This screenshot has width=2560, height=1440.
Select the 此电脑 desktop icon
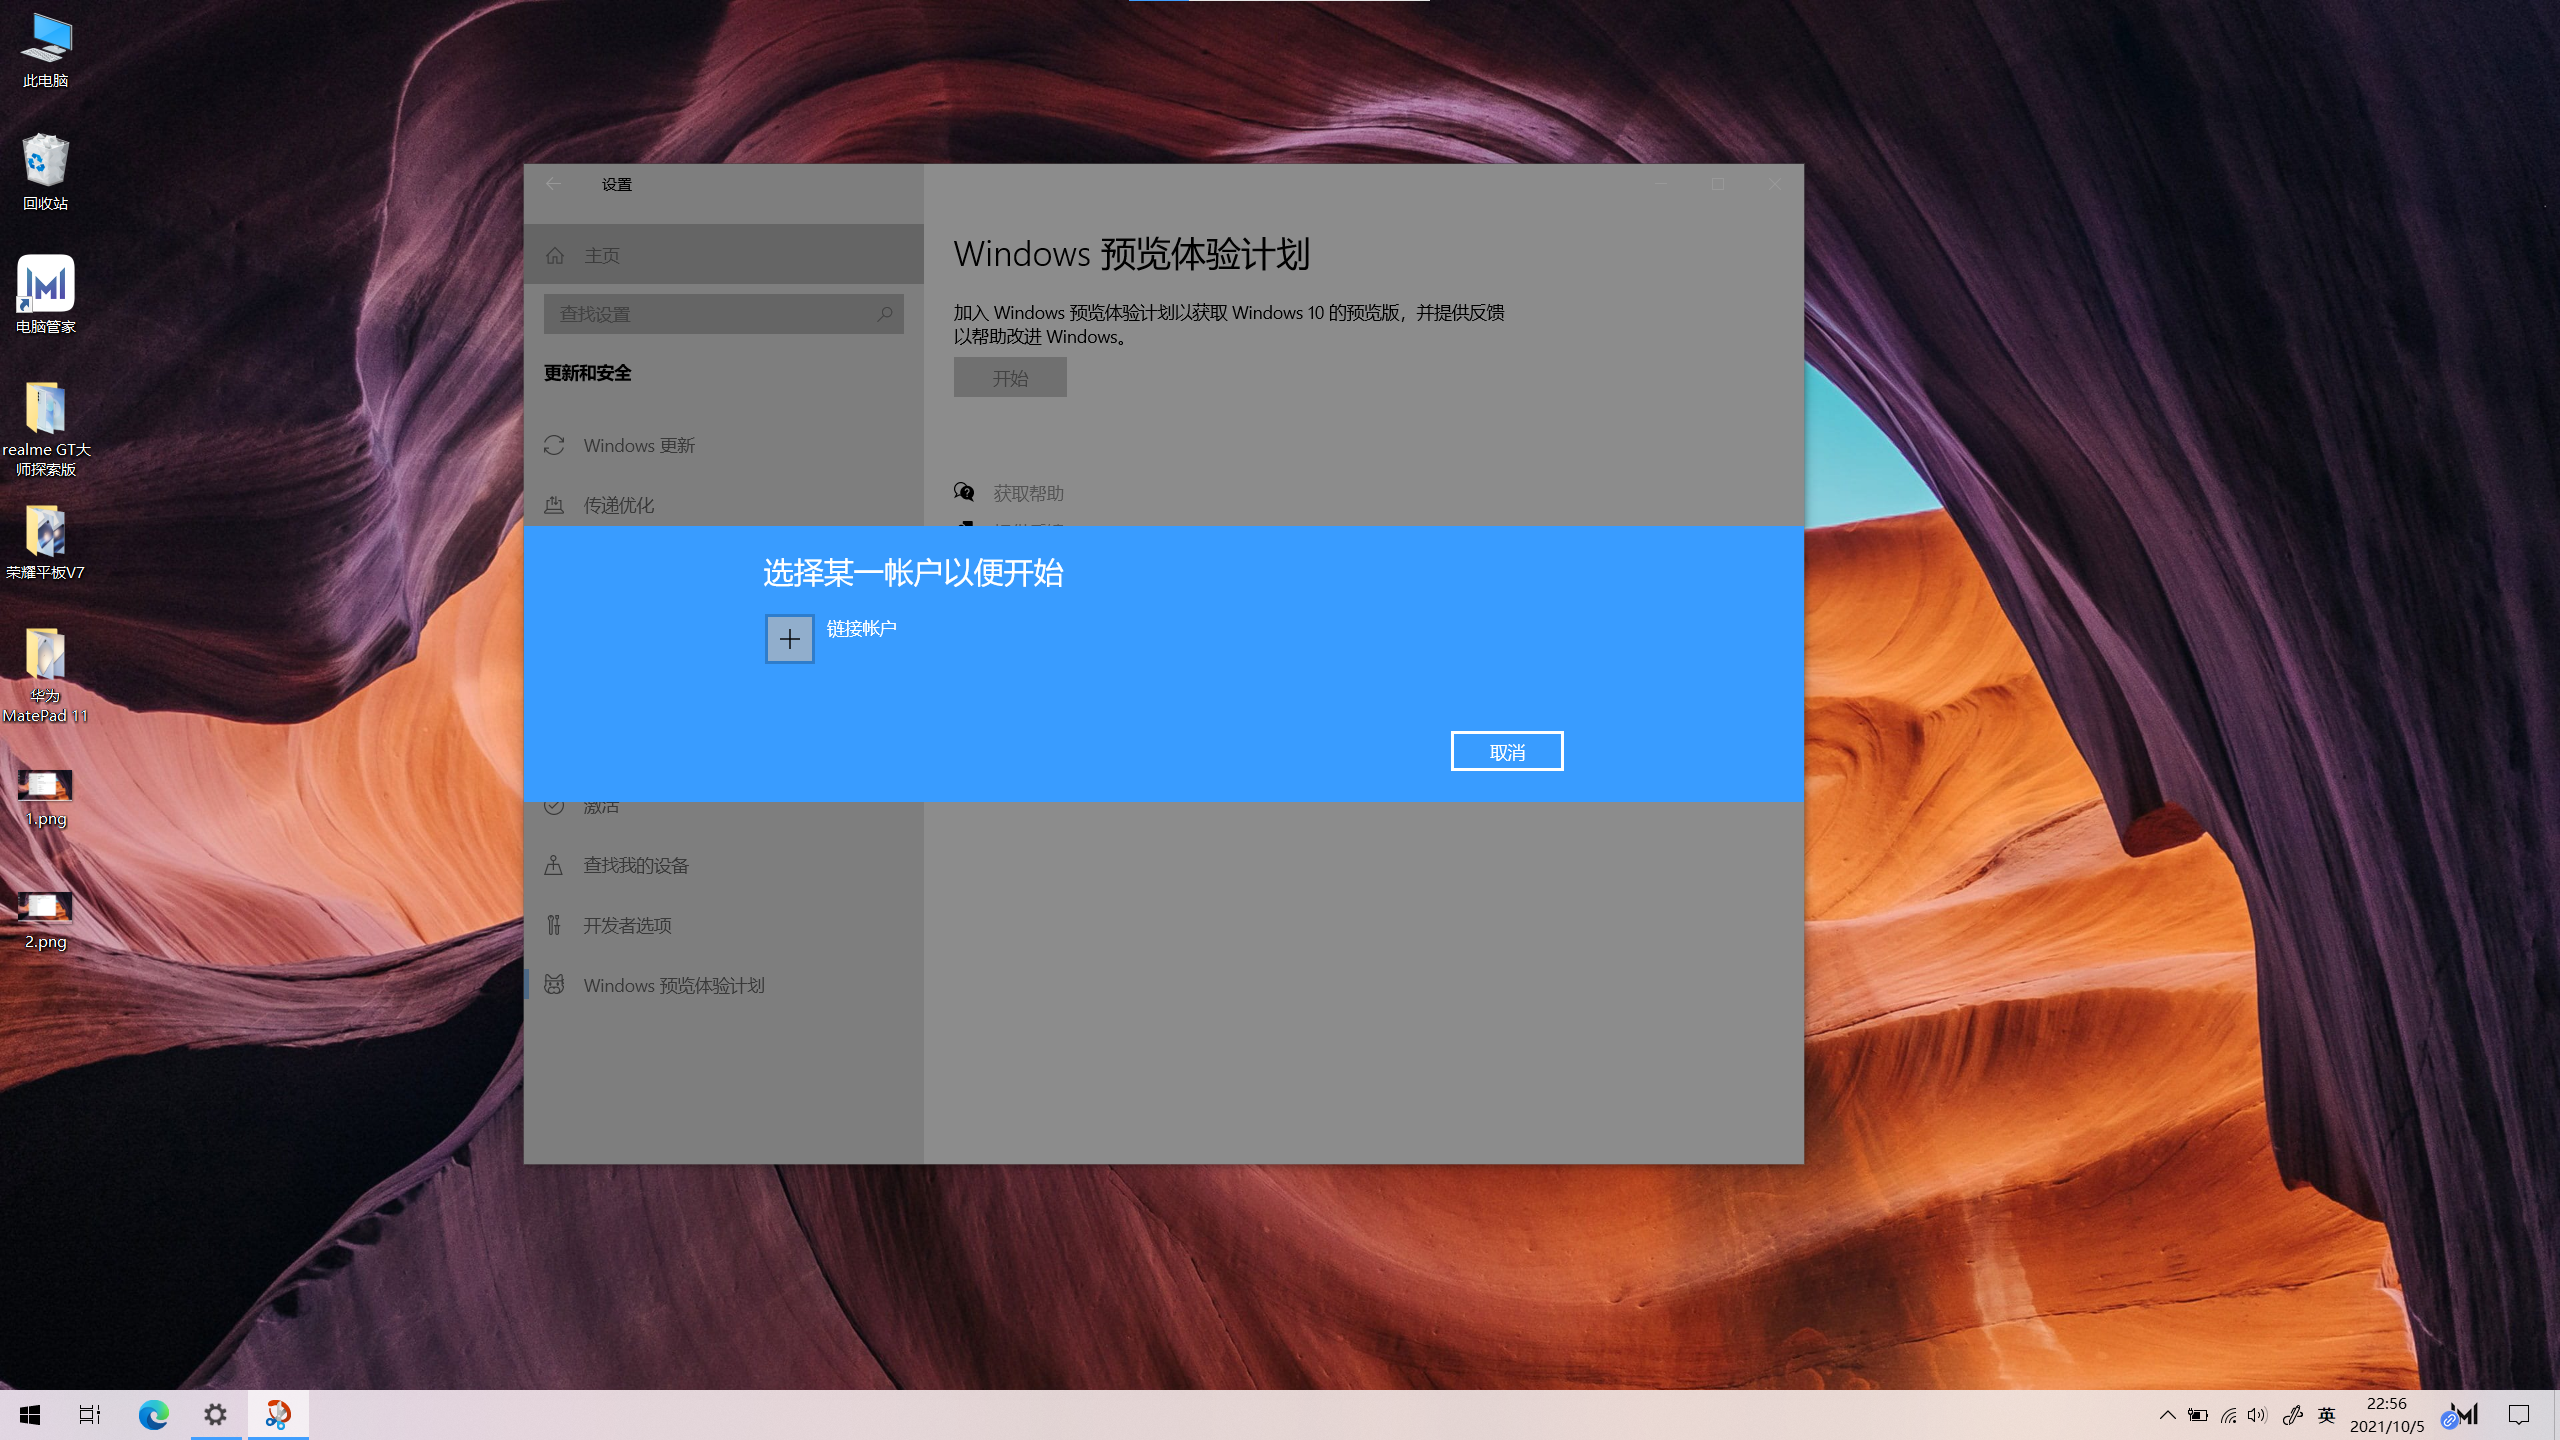[46, 52]
